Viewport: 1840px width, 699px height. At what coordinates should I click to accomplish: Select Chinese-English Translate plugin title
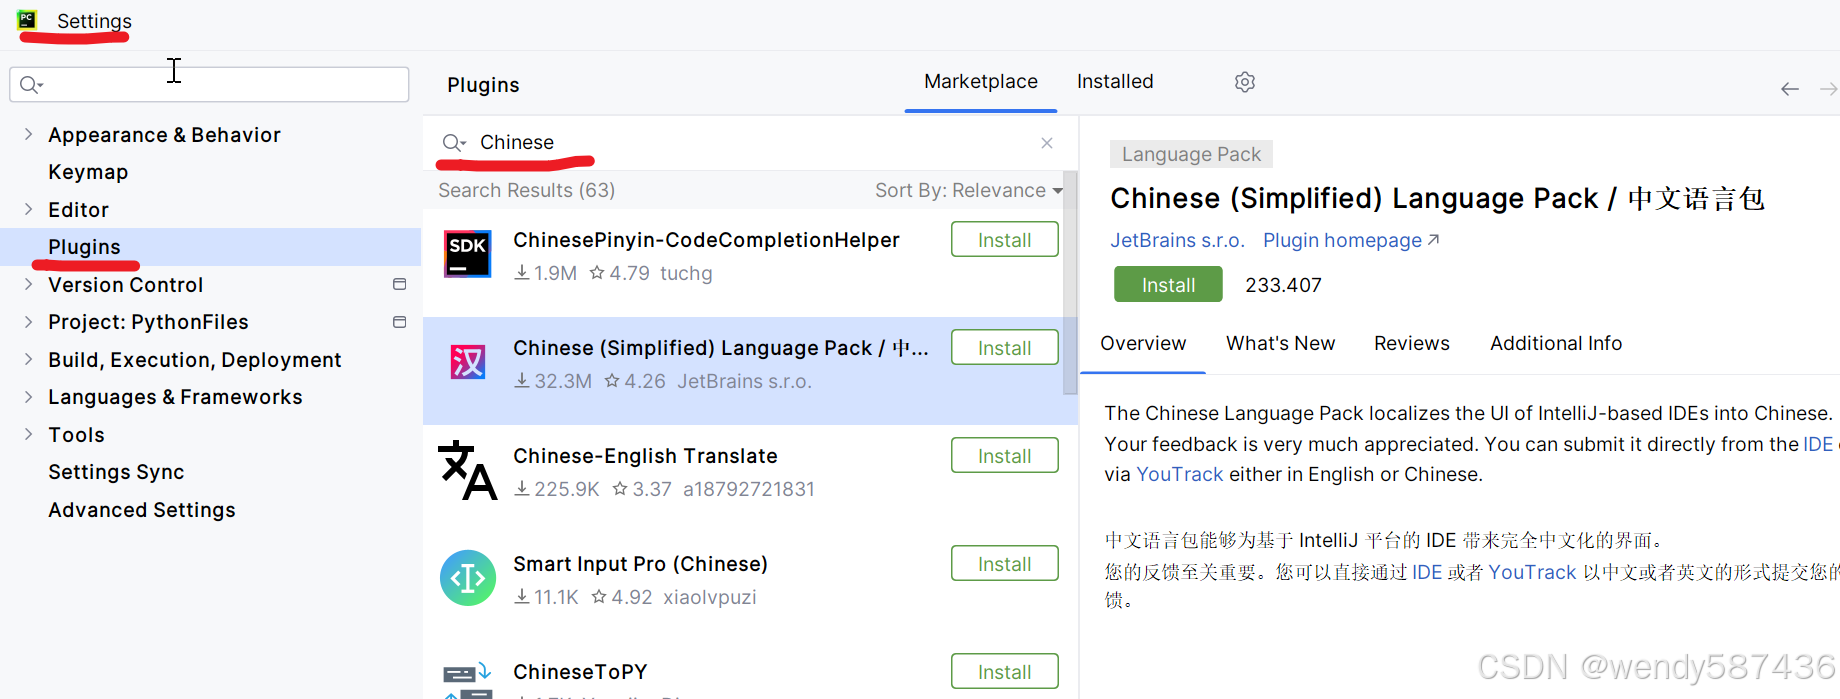point(645,456)
